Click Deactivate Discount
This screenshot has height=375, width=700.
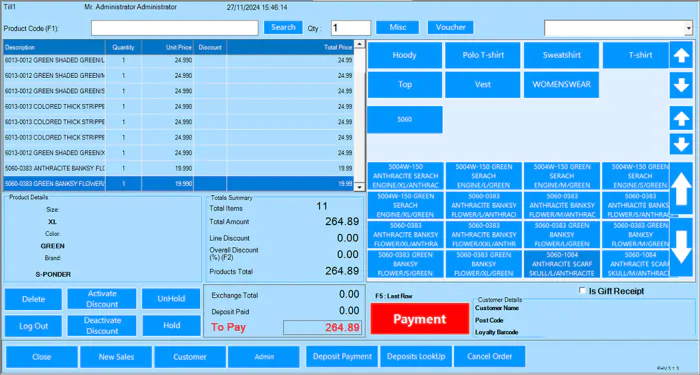[102, 326]
